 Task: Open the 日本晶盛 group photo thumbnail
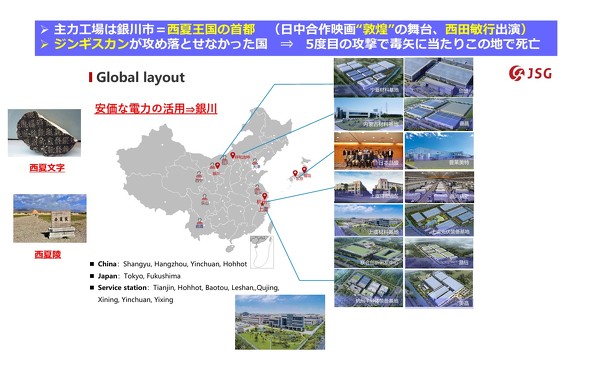click(368, 150)
